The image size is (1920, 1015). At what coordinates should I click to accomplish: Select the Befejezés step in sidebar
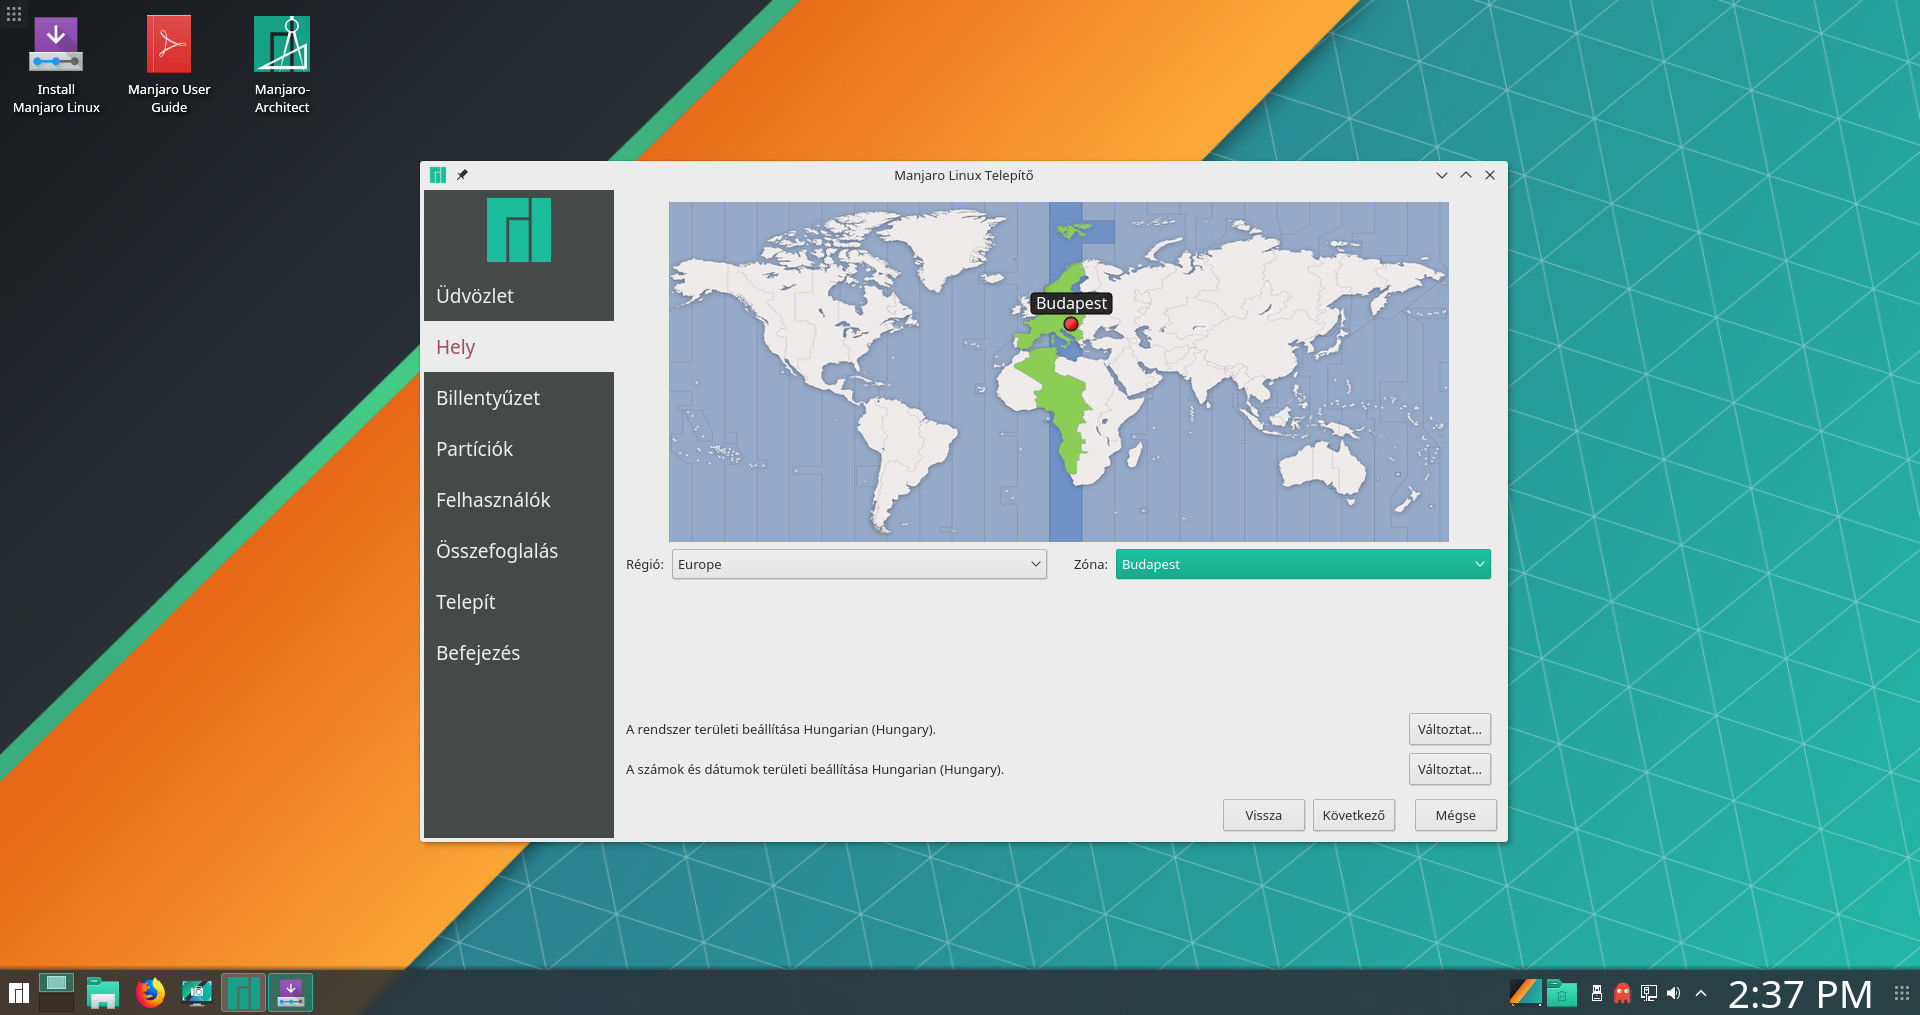pyautogui.click(x=519, y=653)
